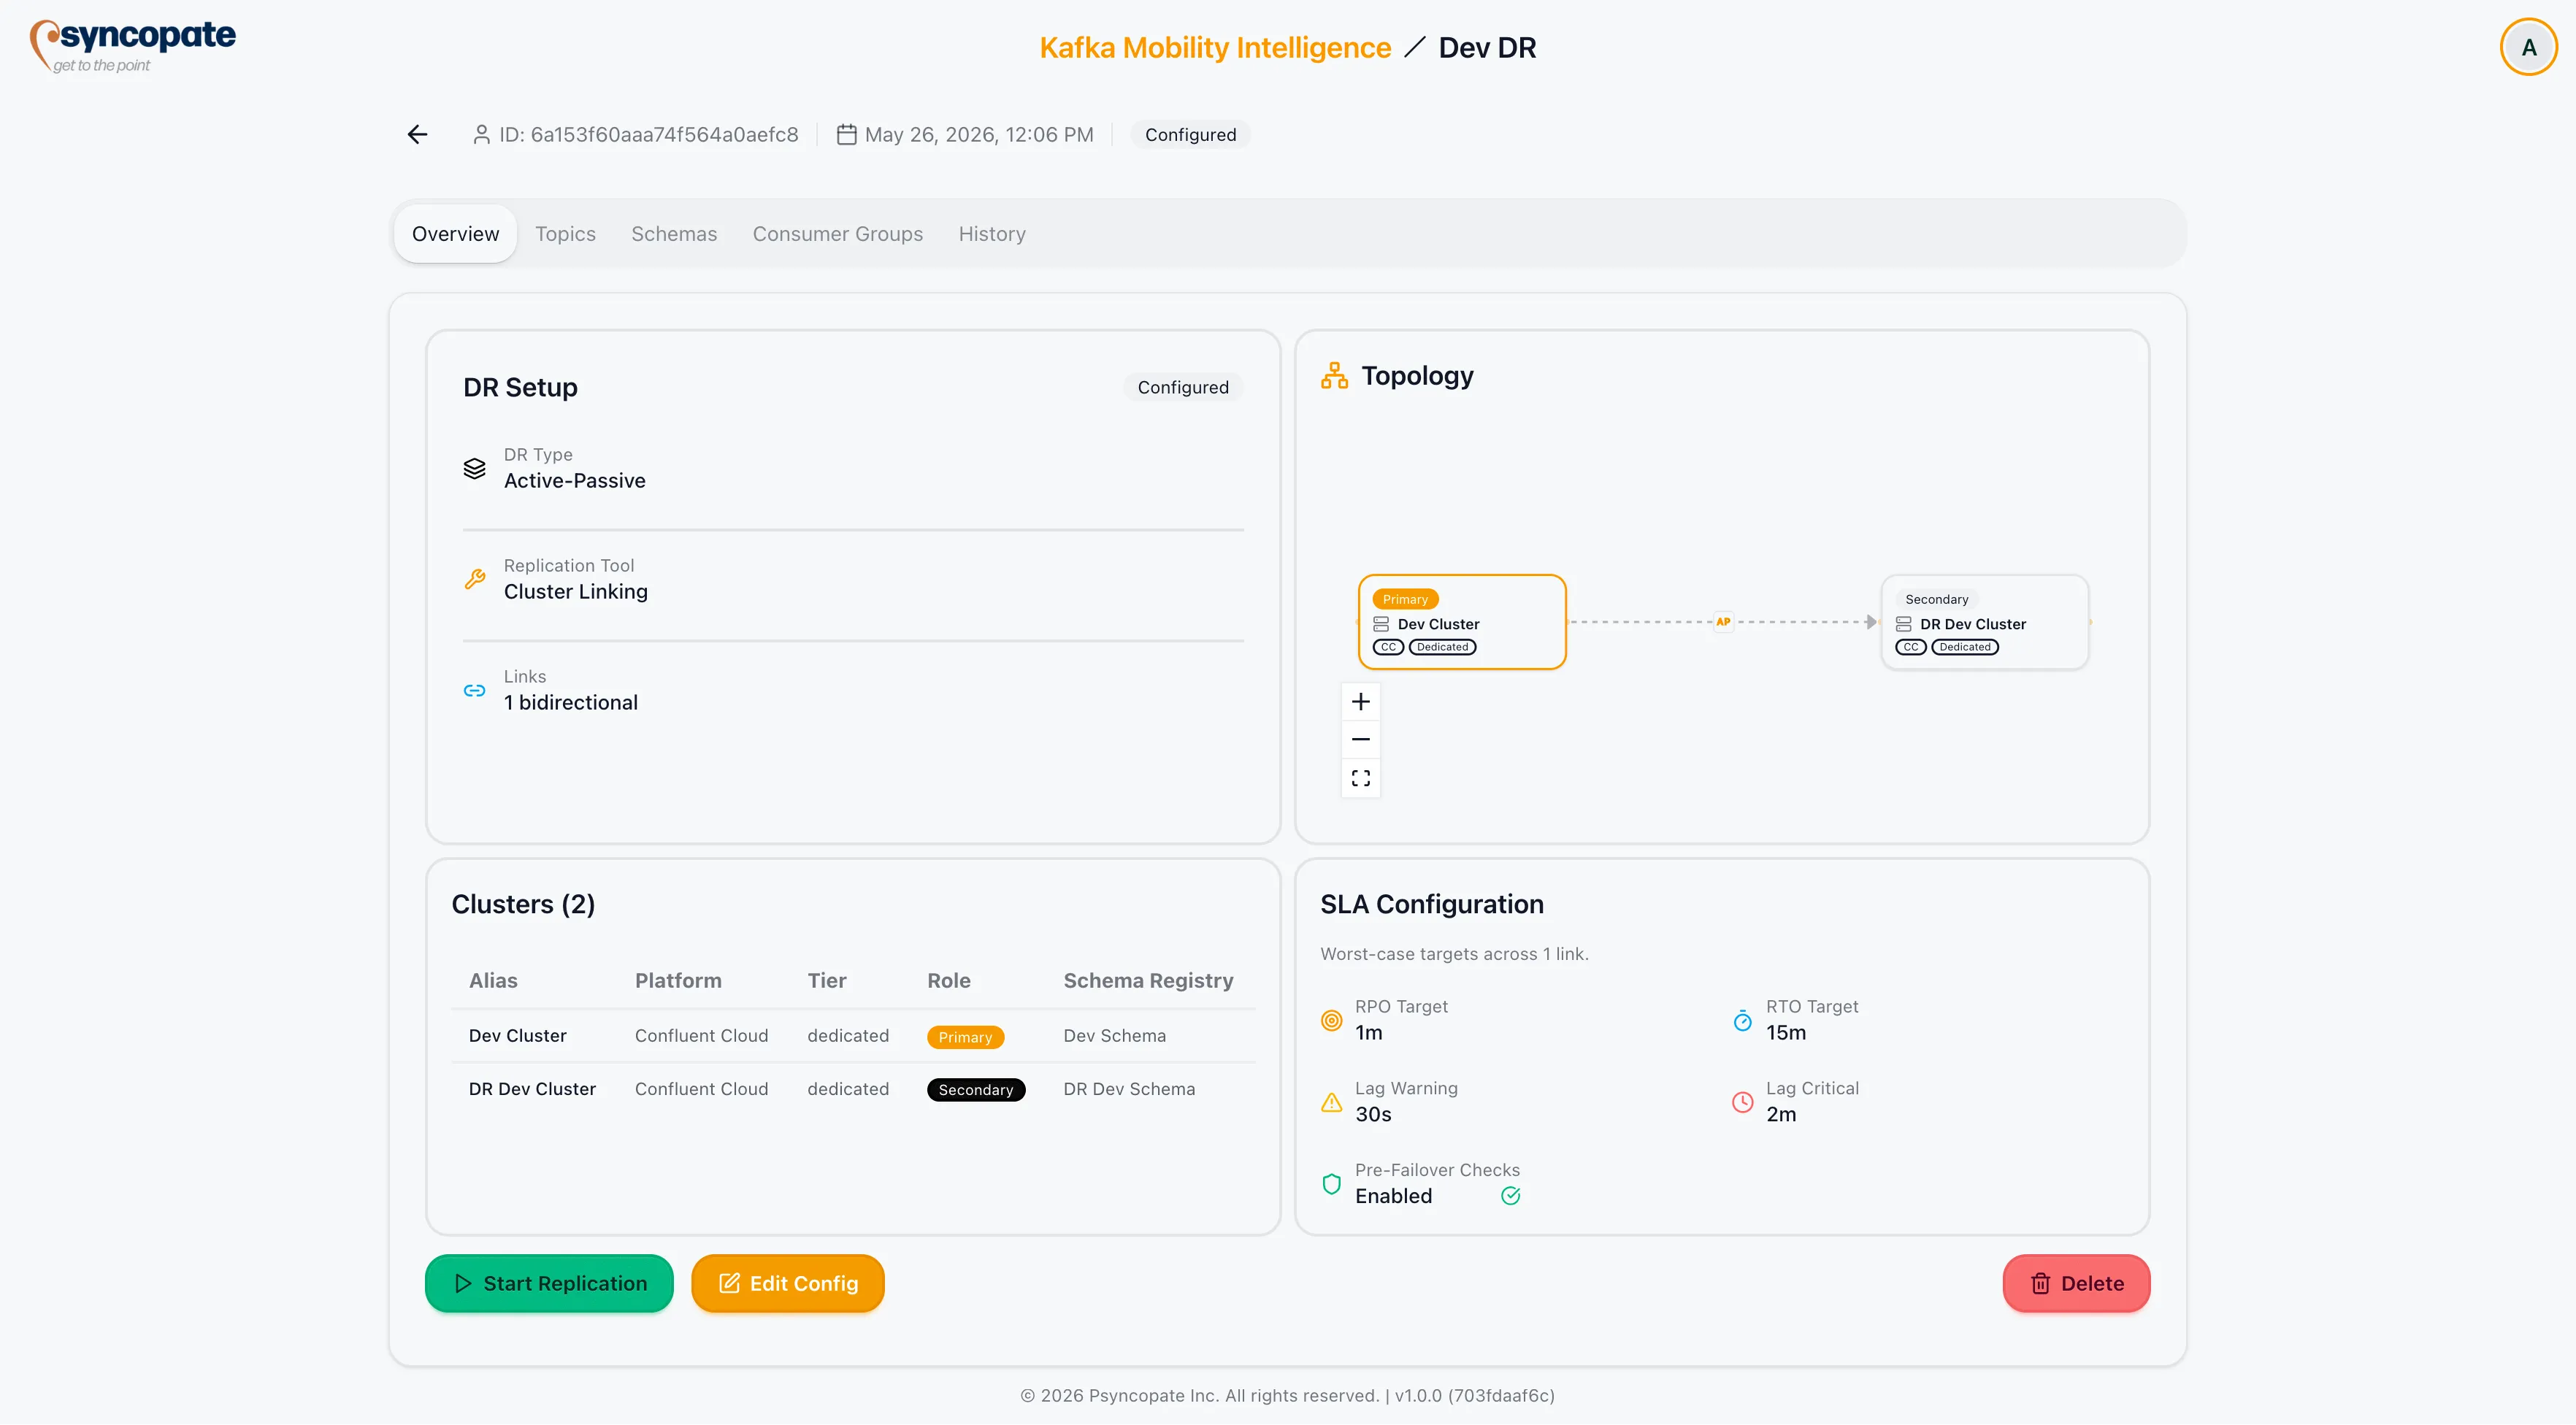This screenshot has width=2576, height=1425.
Task: Click the Psyncopate logo
Action: tap(133, 46)
